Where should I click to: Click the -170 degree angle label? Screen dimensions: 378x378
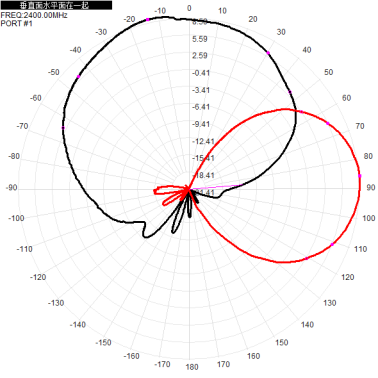coord(162,364)
